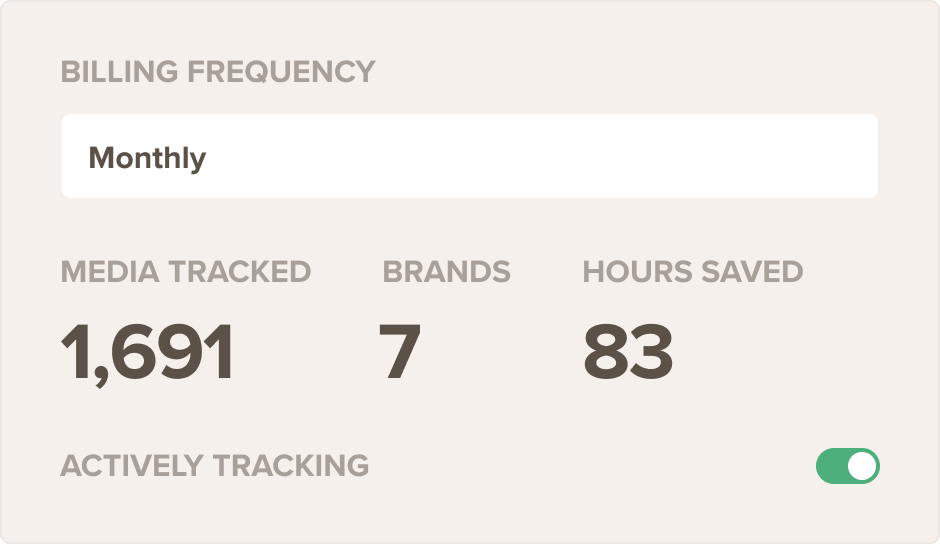Click the Media Tracked label
The height and width of the screenshot is (544, 940).
tap(185, 272)
